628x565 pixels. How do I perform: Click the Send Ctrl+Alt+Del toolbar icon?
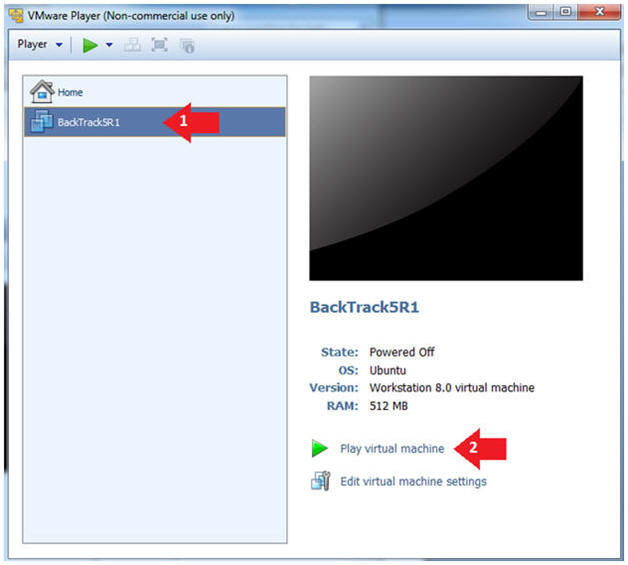pyautogui.click(x=132, y=45)
